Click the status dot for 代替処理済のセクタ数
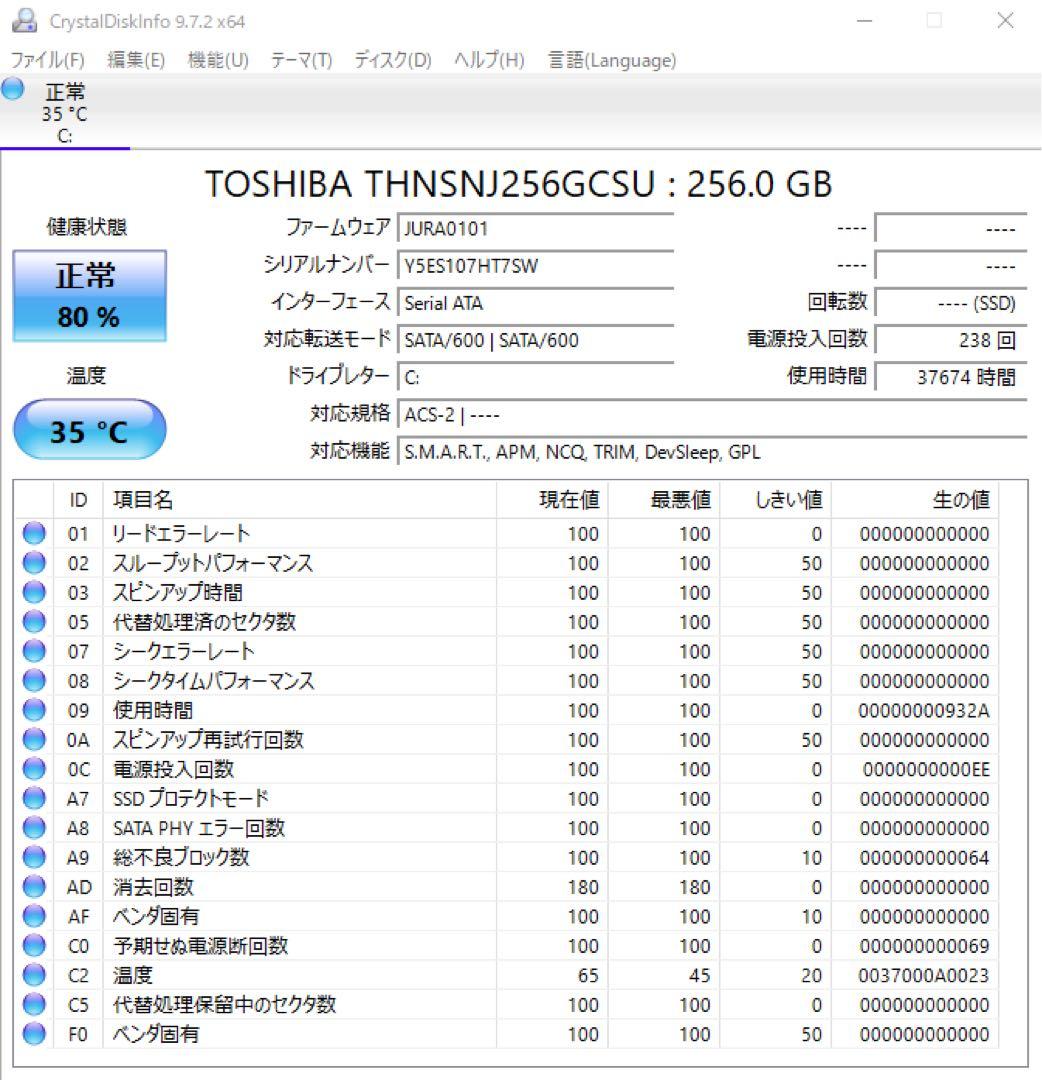 pos(32,622)
